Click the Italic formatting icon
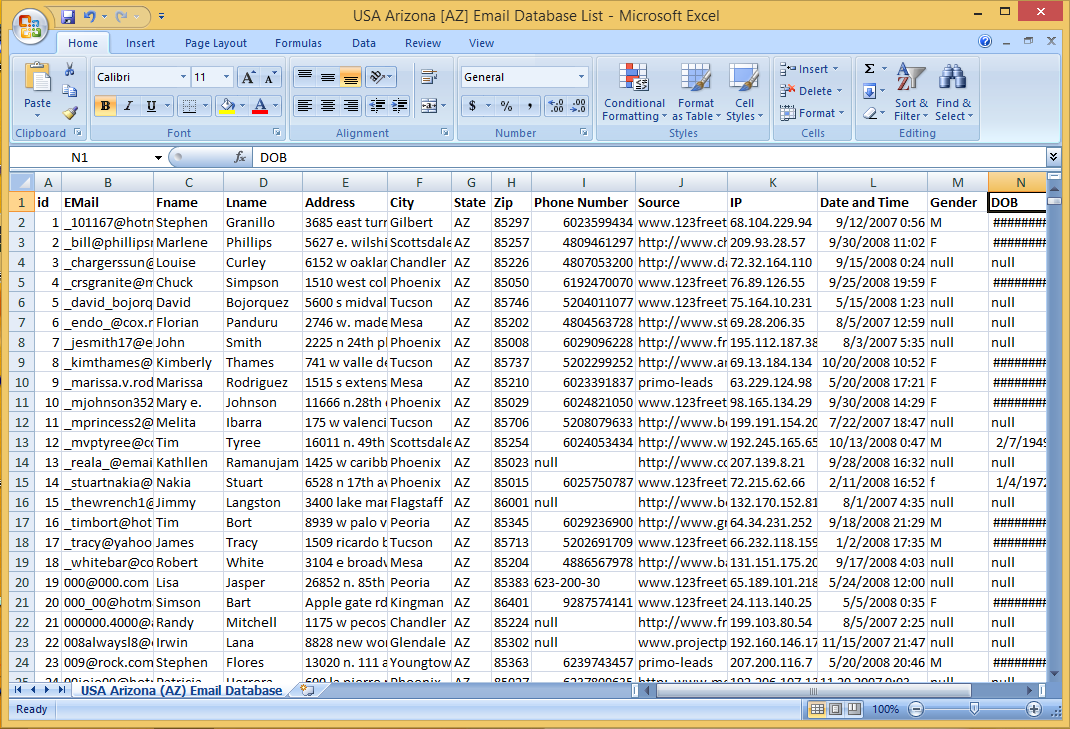Viewport: 1070px width, 729px height. [127, 106]
